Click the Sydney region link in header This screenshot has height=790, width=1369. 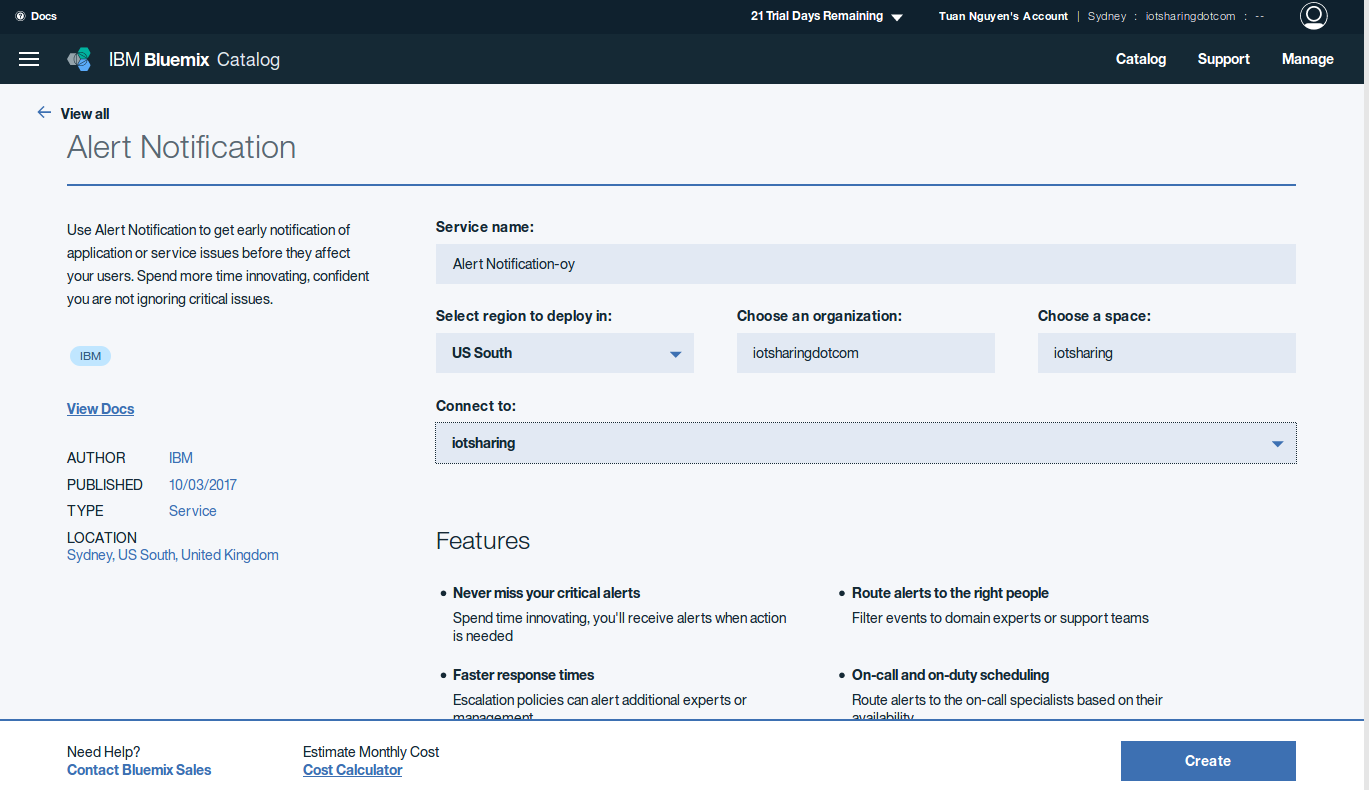(x=1106, y=15)
